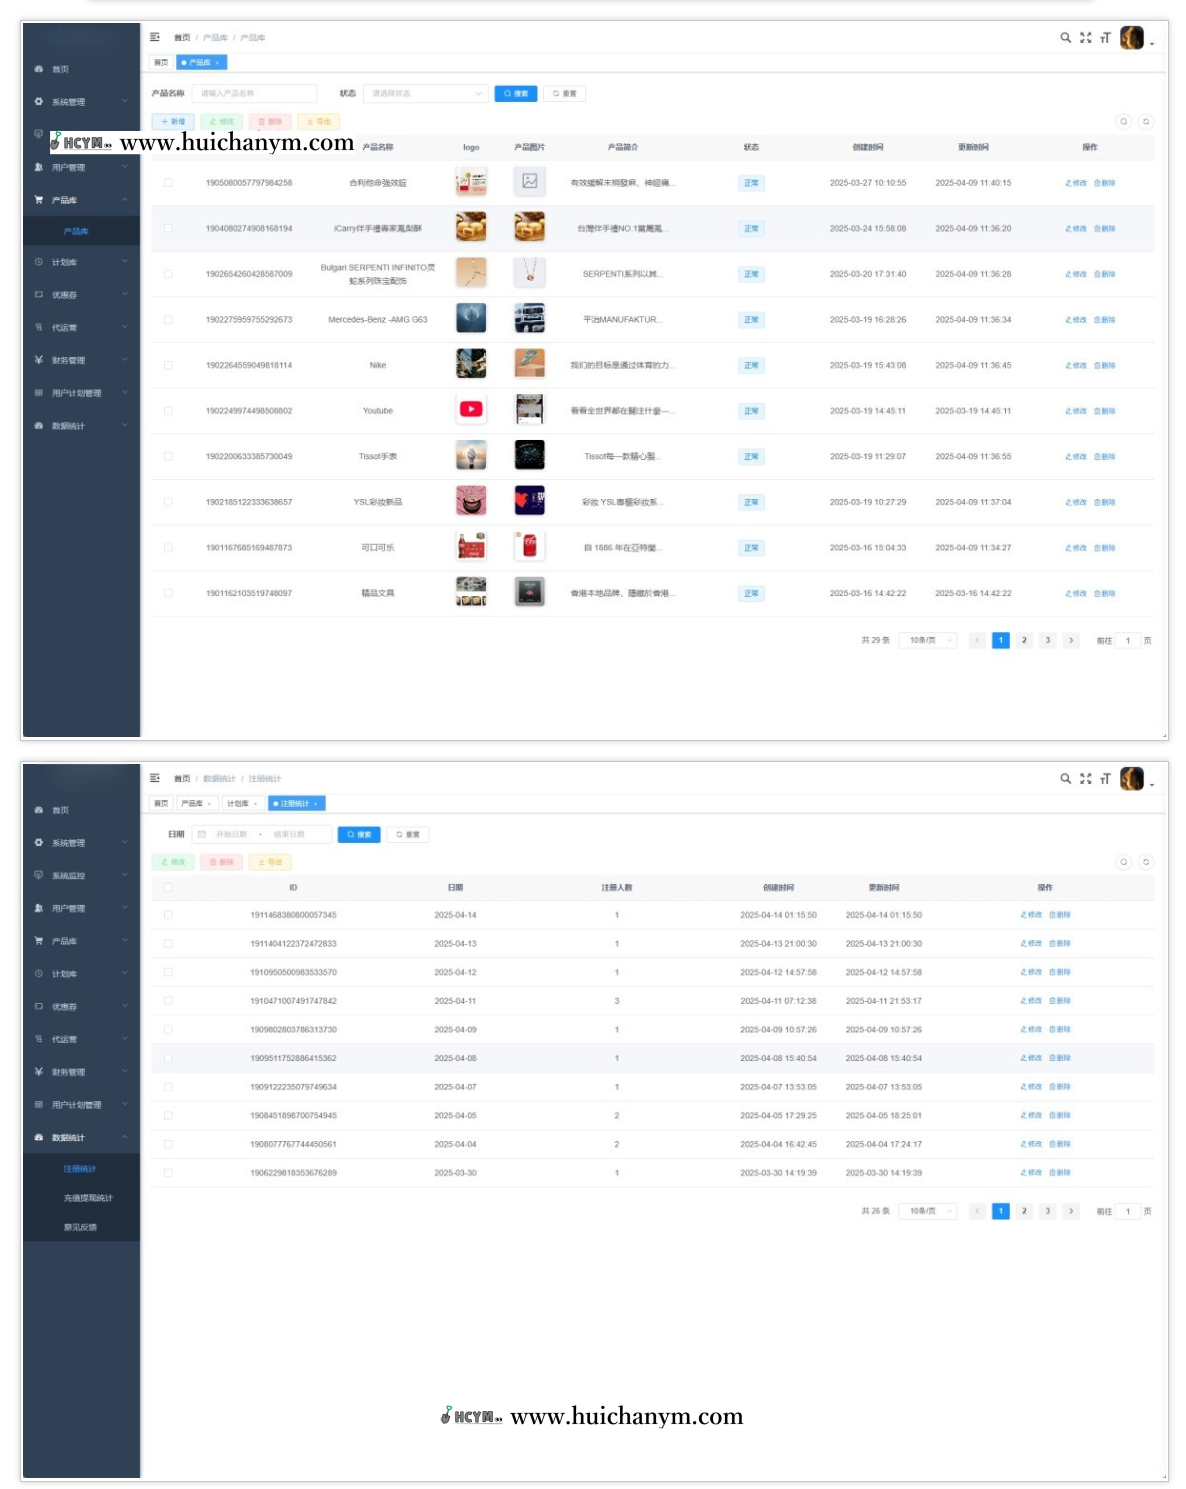Click 修改 edit icon for the Nike row
This screenshot has height=1489, width=1186.
[1075, 366]
